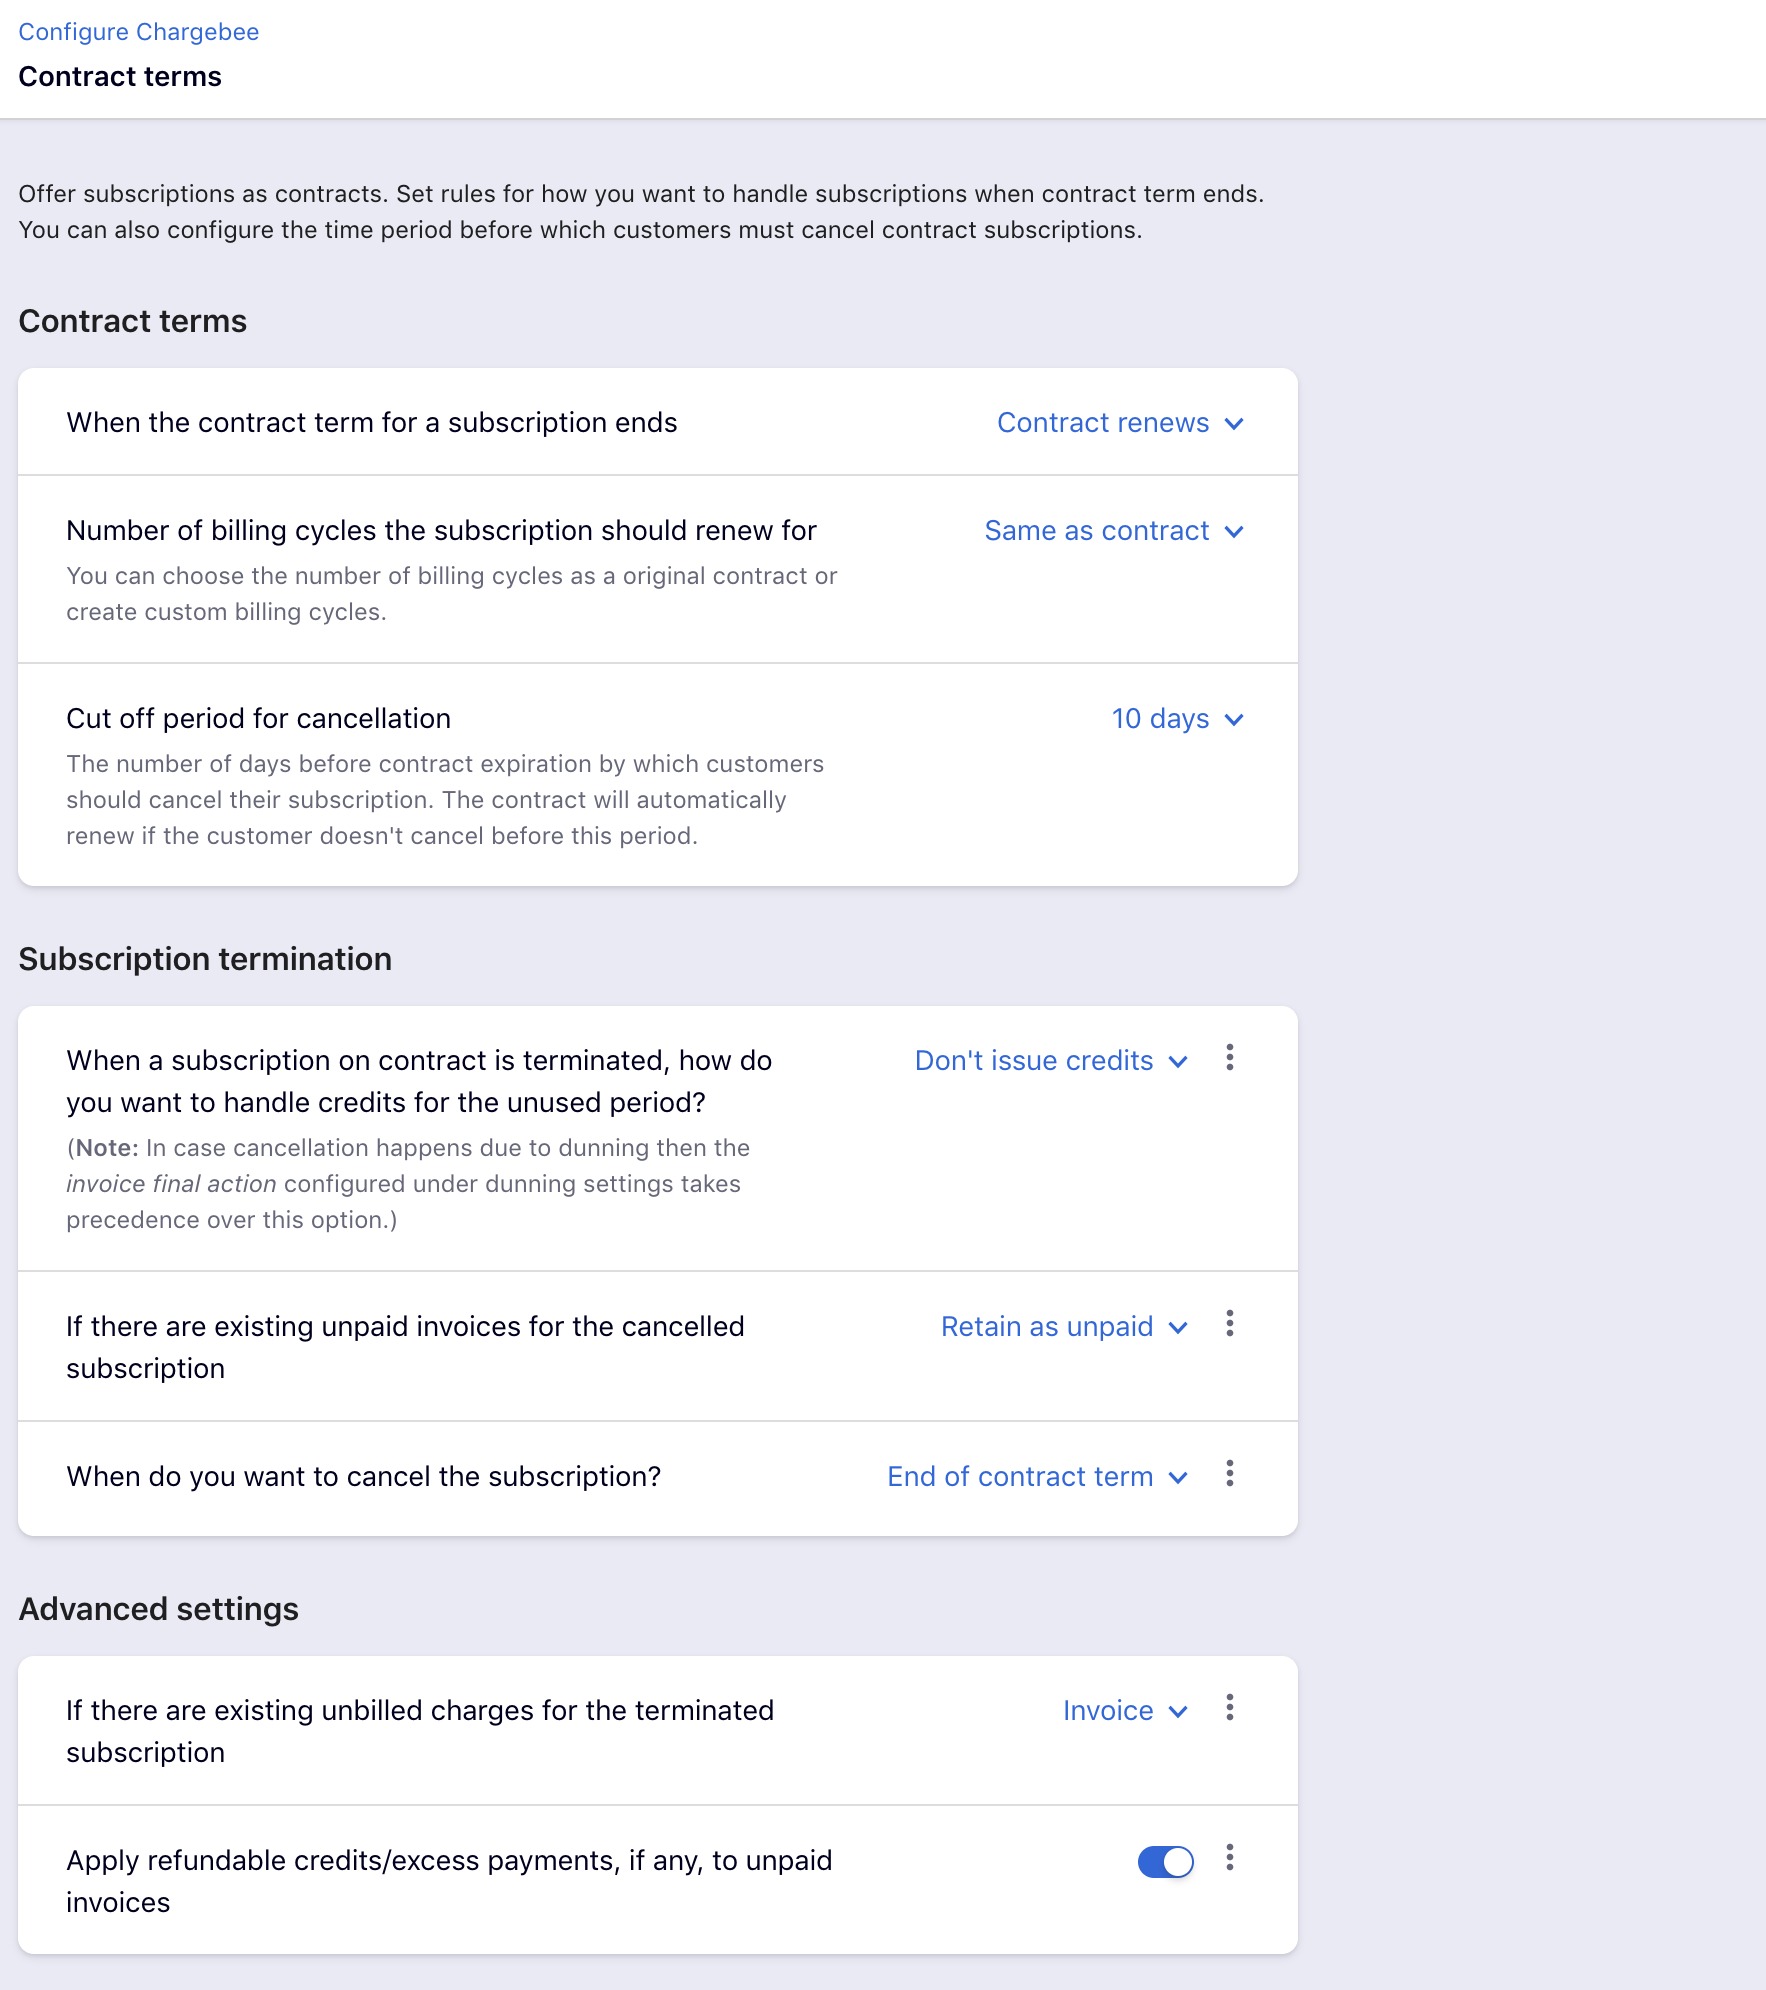The width and height of the screenshot is (1766, 1990).
Task: Click the Cut off period for cancellation label
Action: pyautogui.click(x=258, y=719)
